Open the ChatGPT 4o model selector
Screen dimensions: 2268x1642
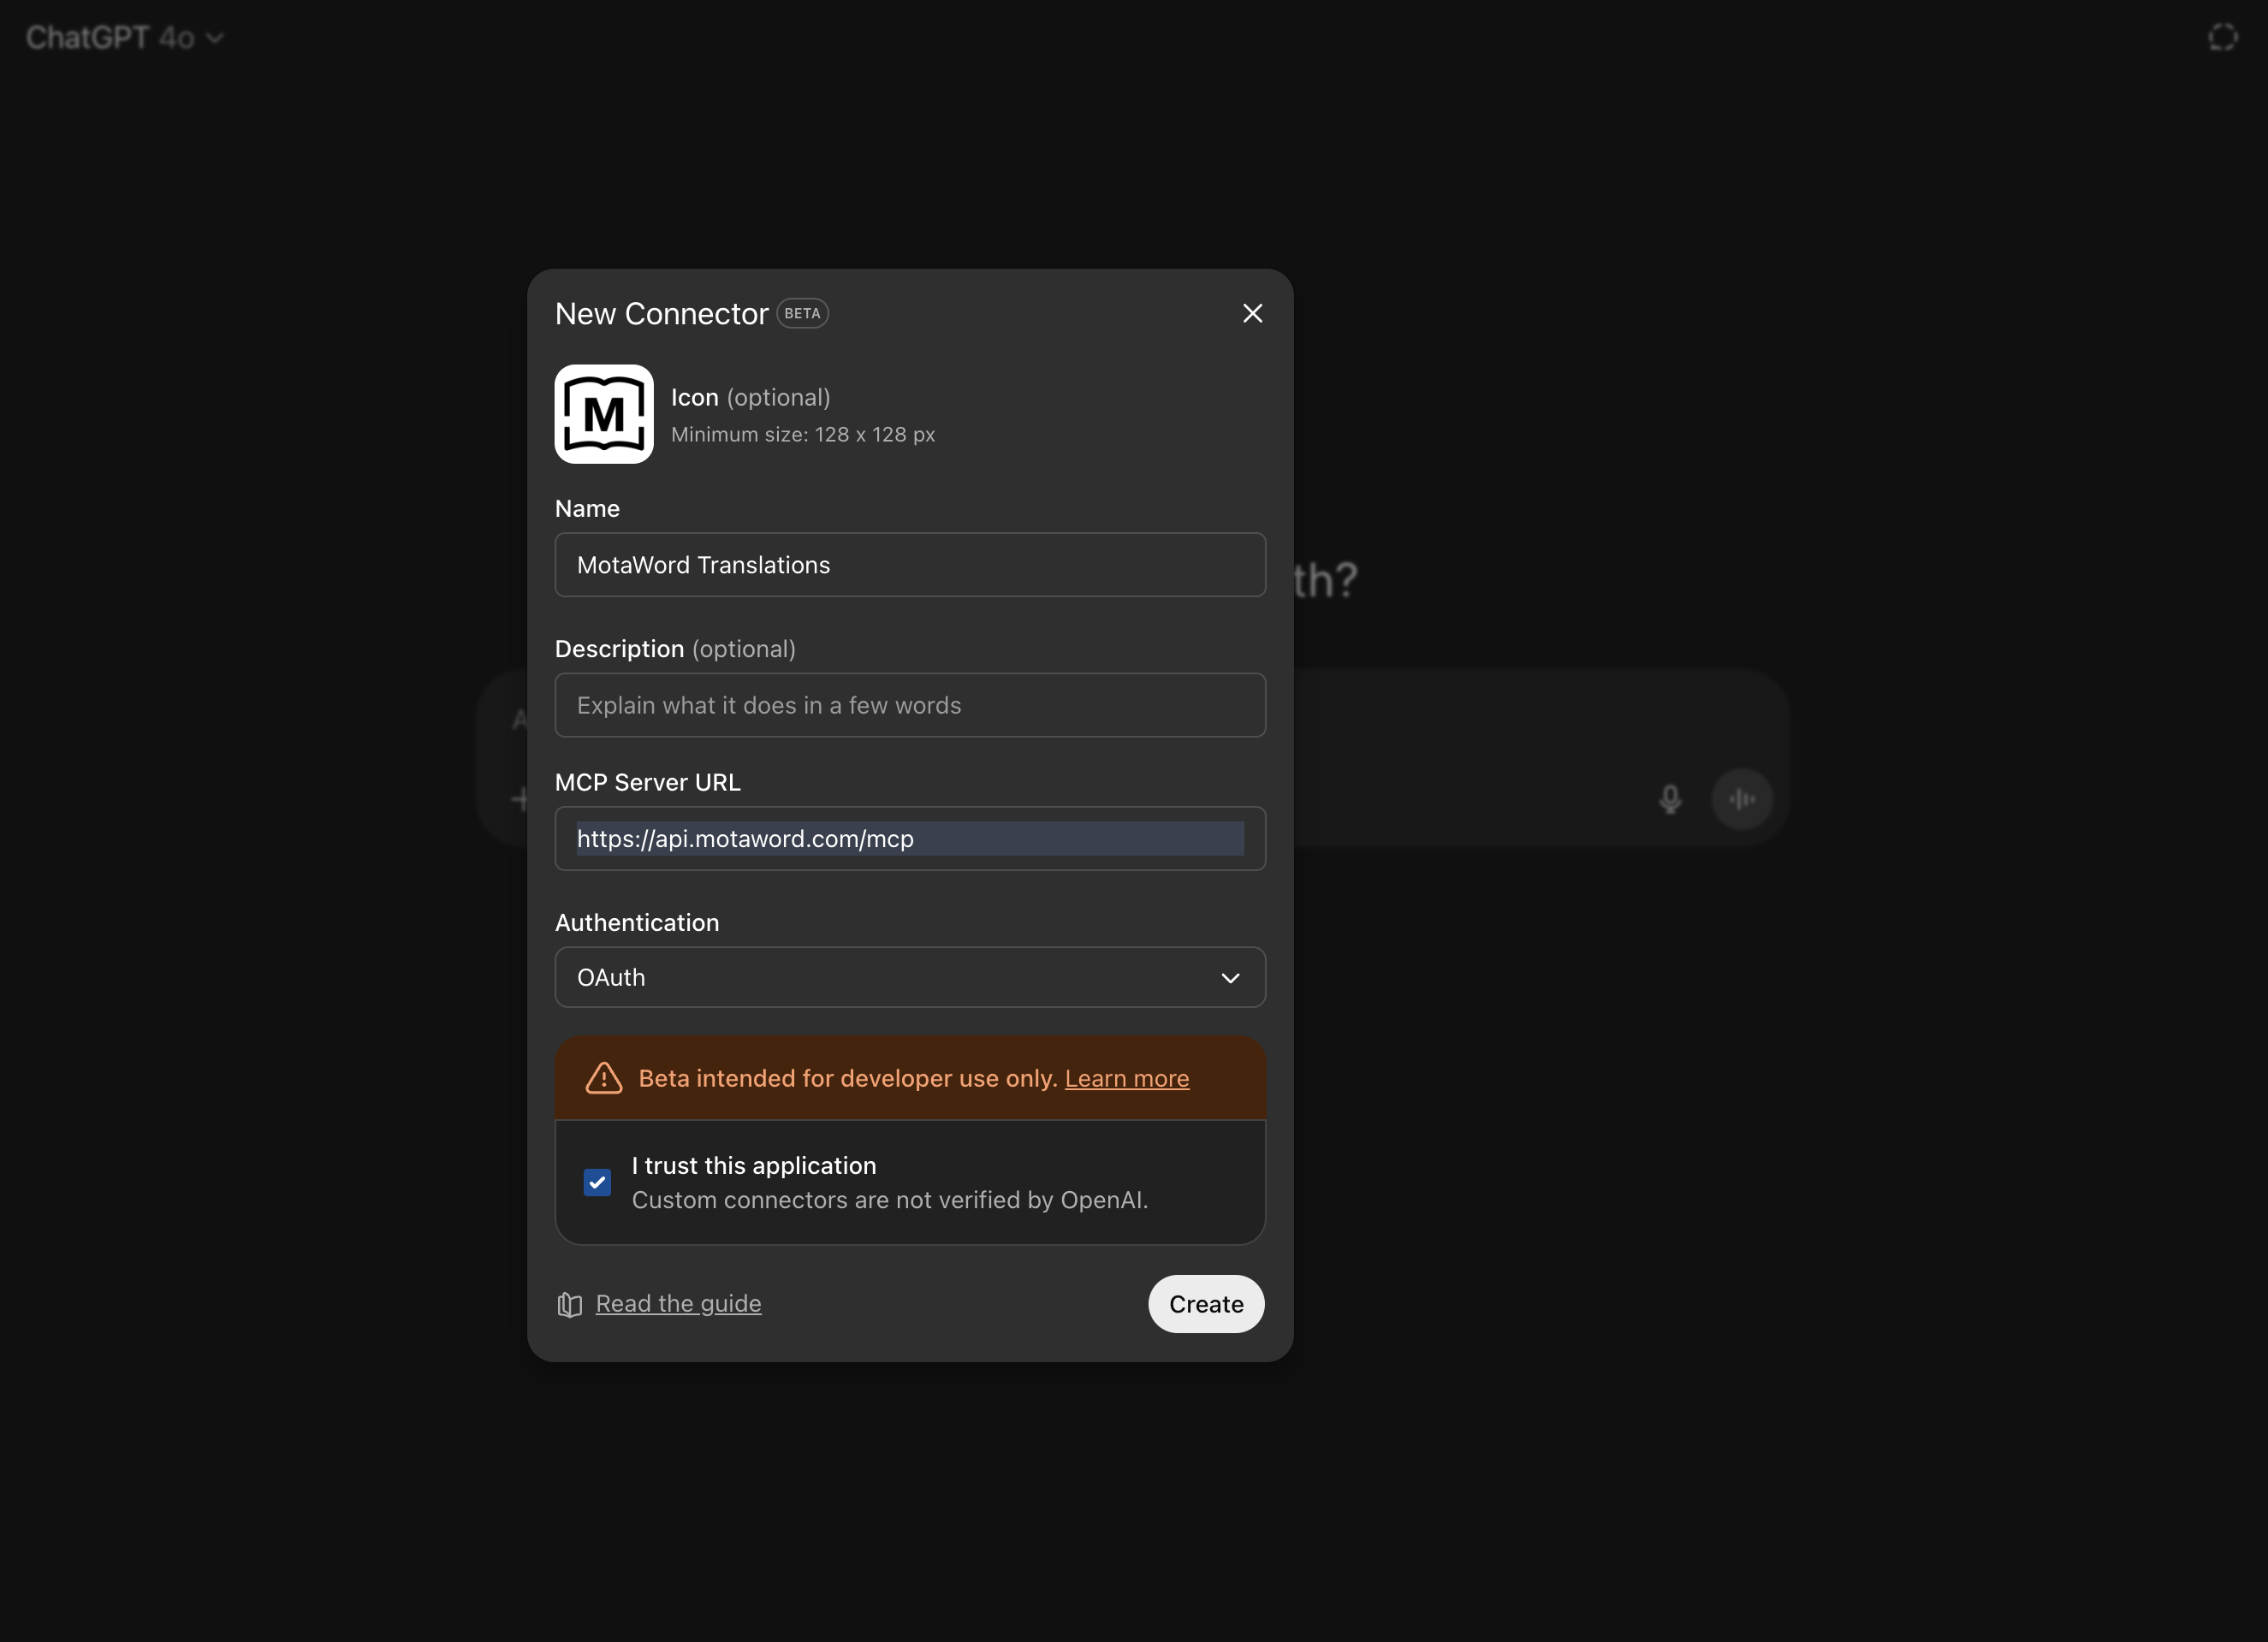point(124,38)
